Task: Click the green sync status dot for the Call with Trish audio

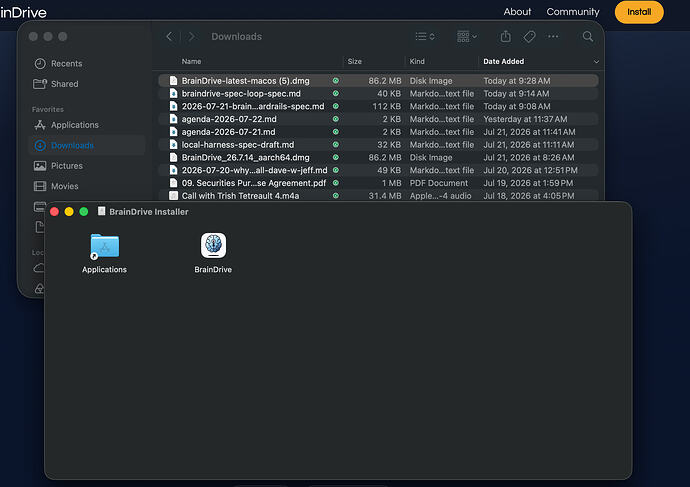Action: 336,196
